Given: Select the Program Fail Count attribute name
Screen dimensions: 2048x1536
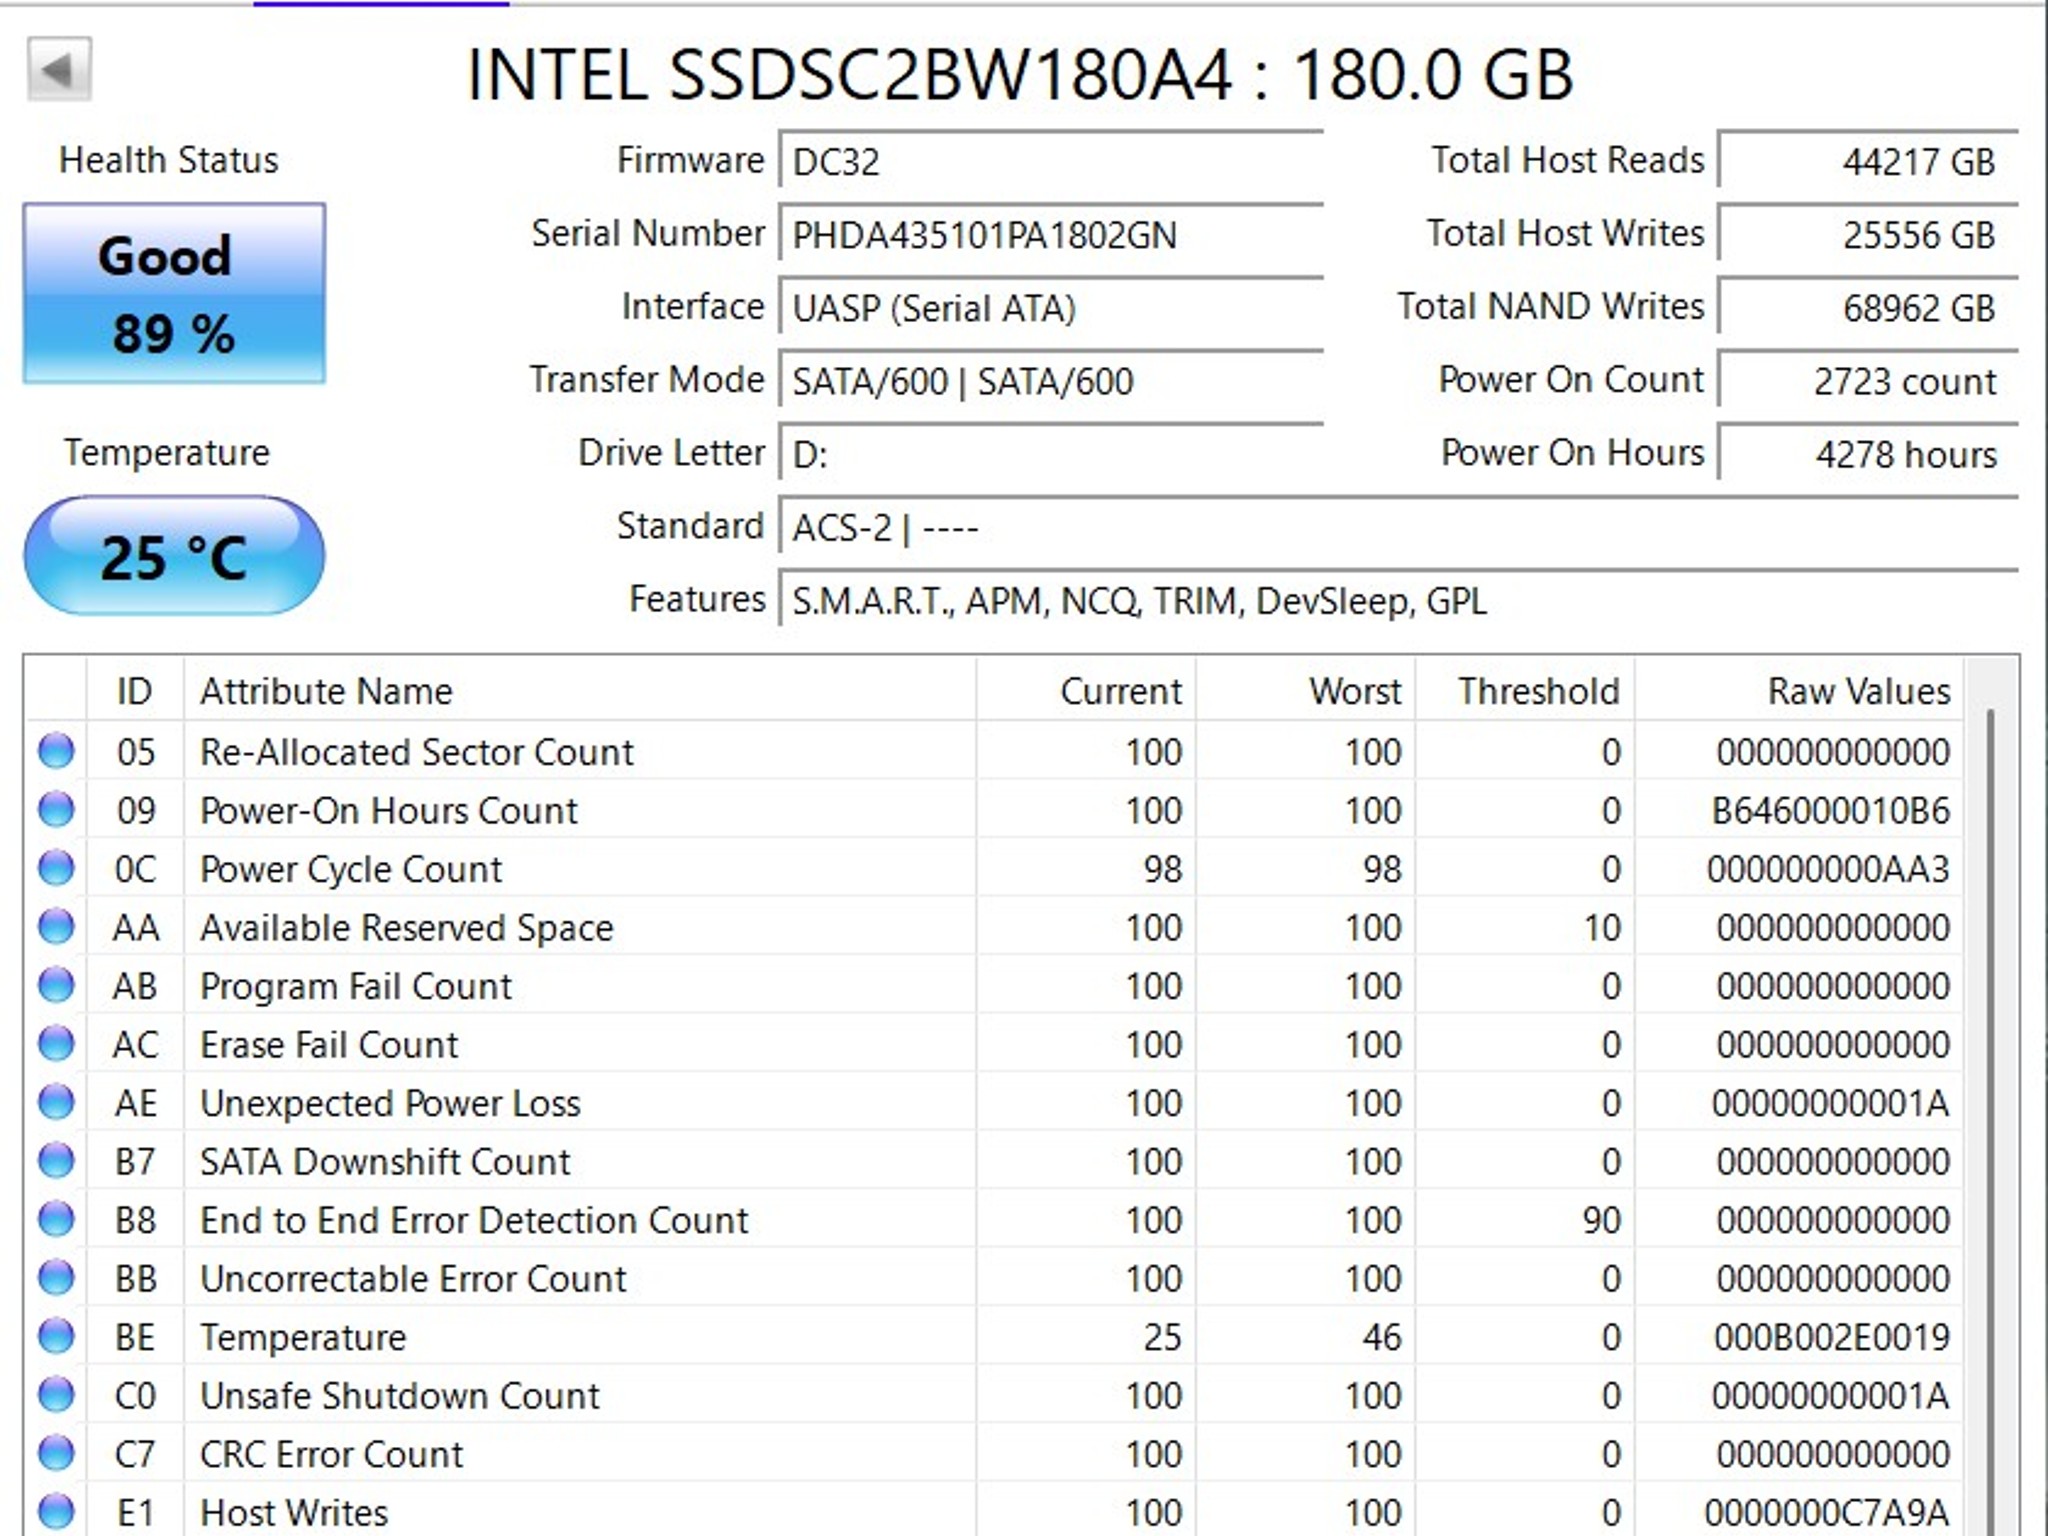Looking at the screenshot, I should pos(356,986).
